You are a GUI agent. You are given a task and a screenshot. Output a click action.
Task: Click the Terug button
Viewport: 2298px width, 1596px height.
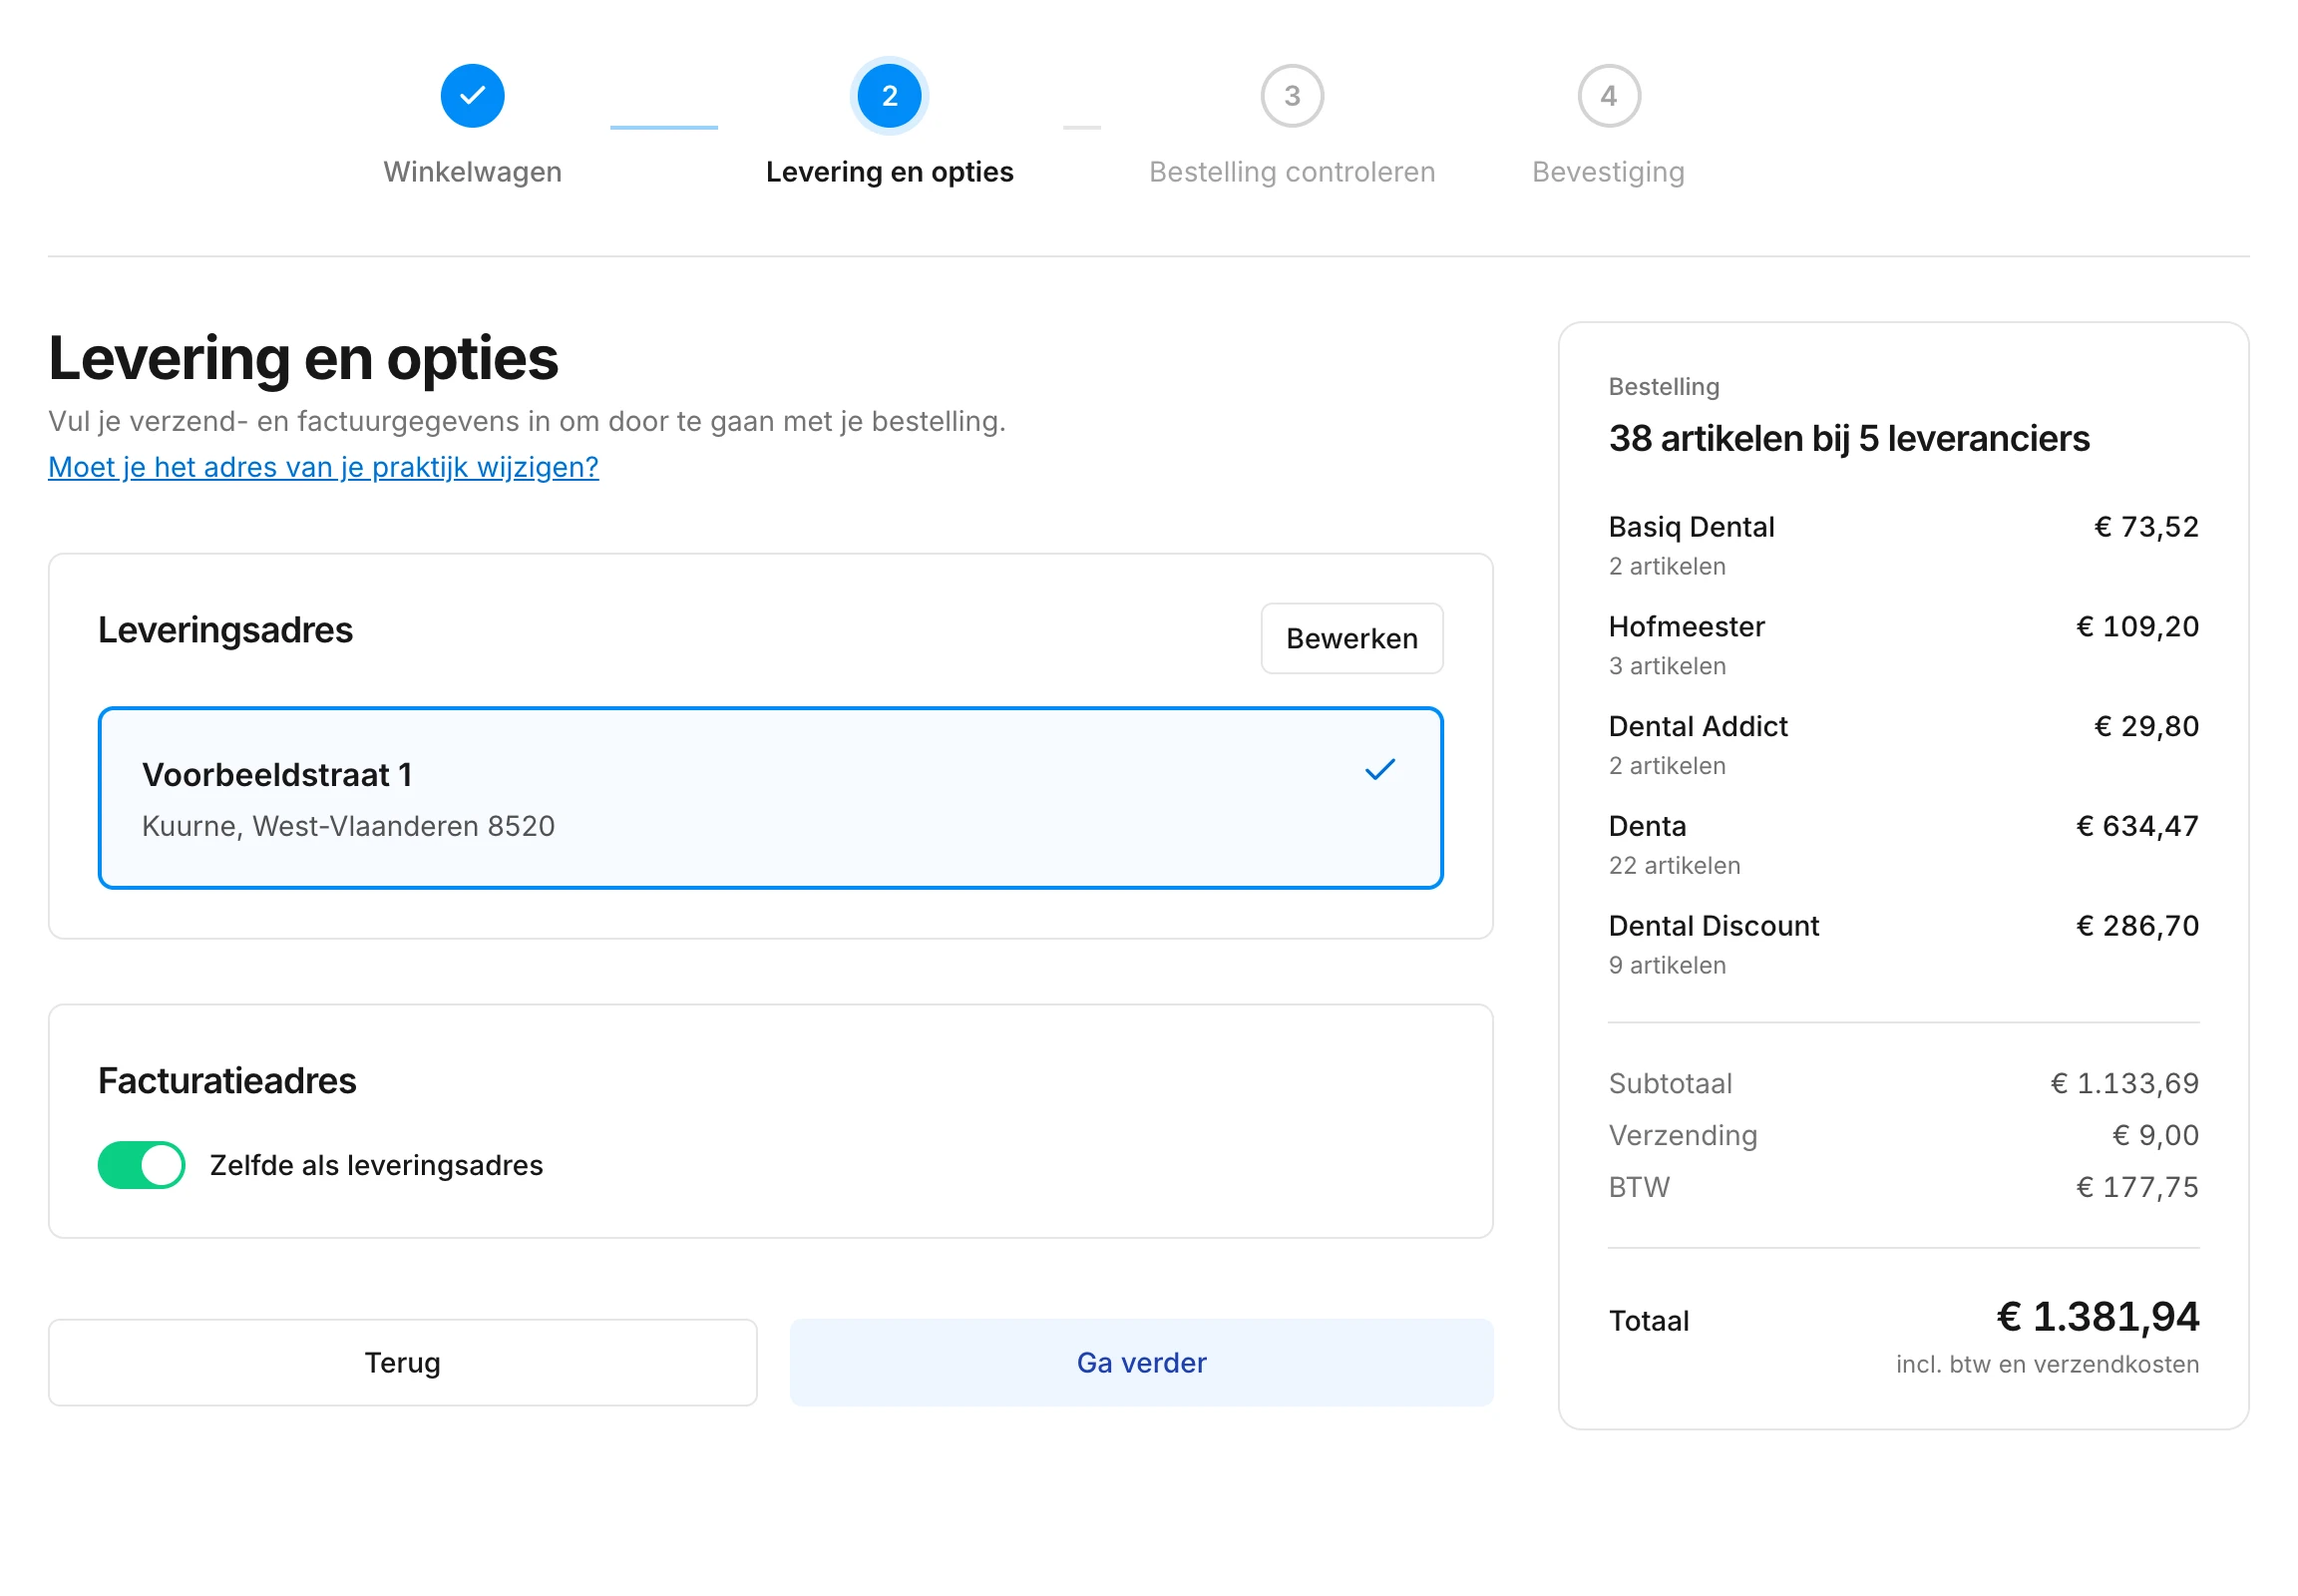[402, 1362]
